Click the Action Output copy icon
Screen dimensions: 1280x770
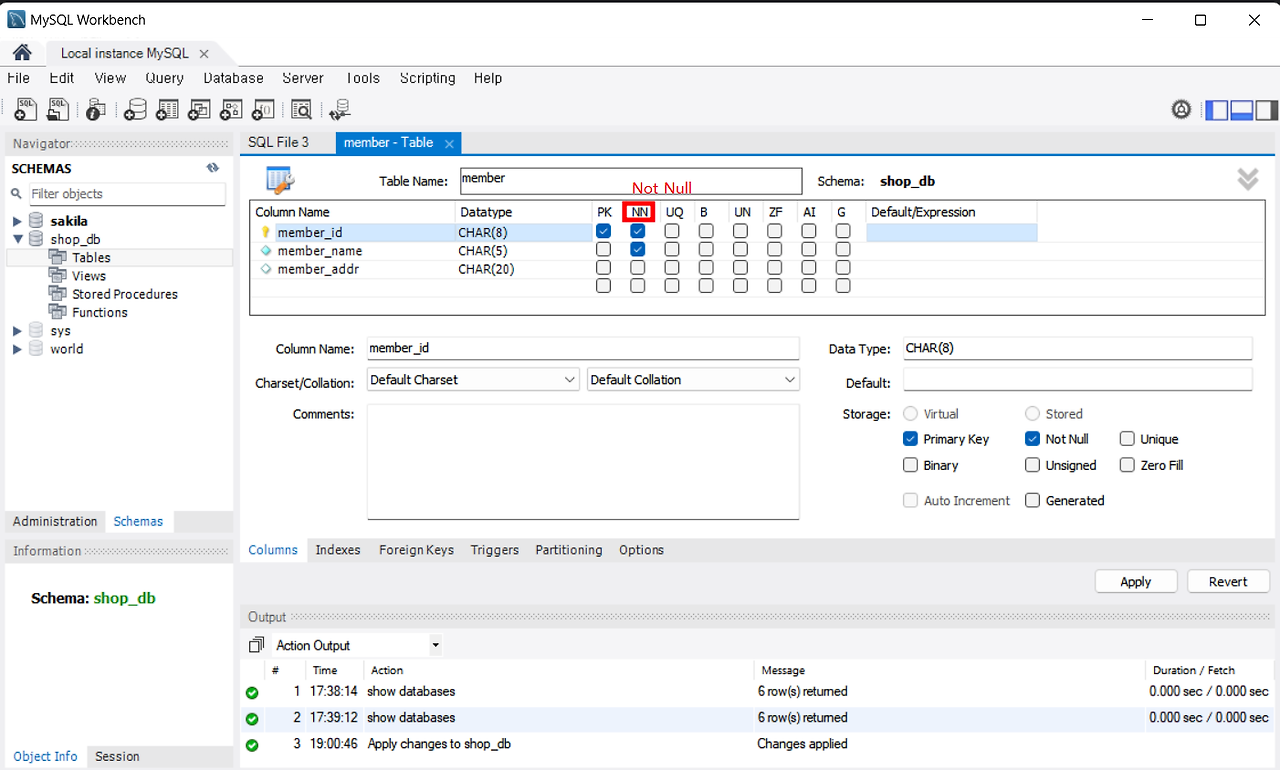pos(257,645)
